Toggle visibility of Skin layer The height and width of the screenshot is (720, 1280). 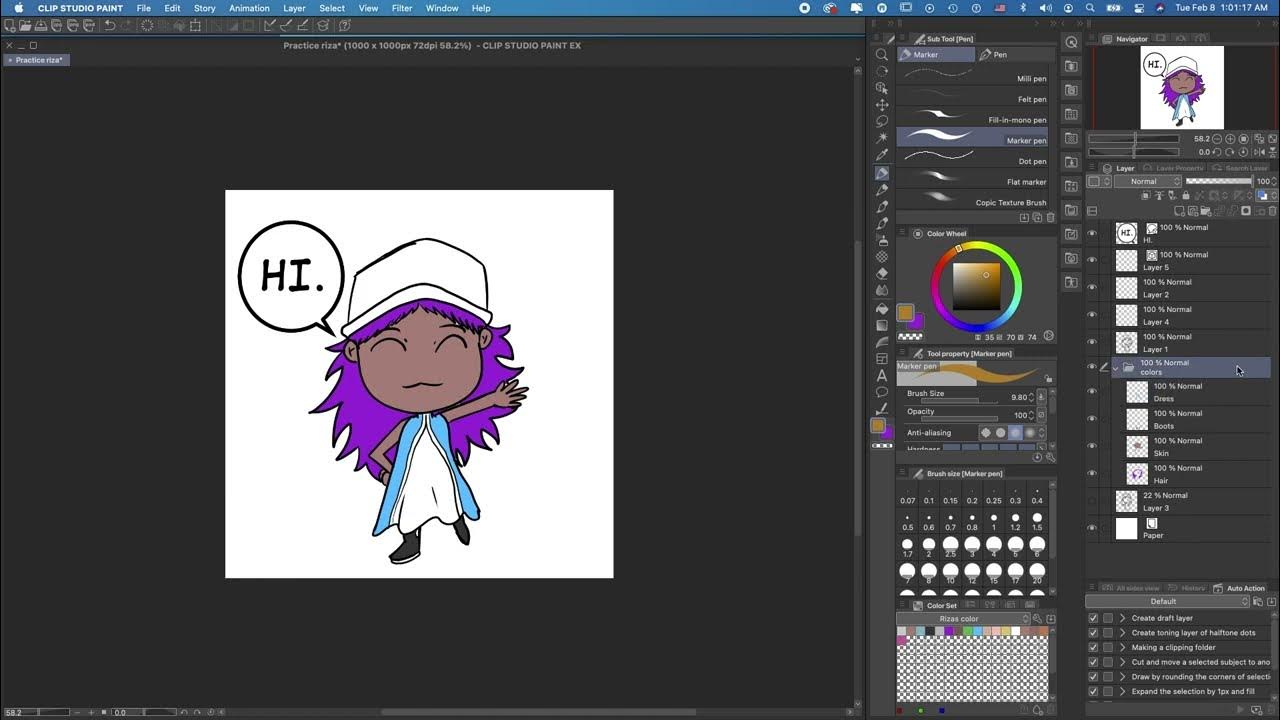click(x=1092, y=446)
